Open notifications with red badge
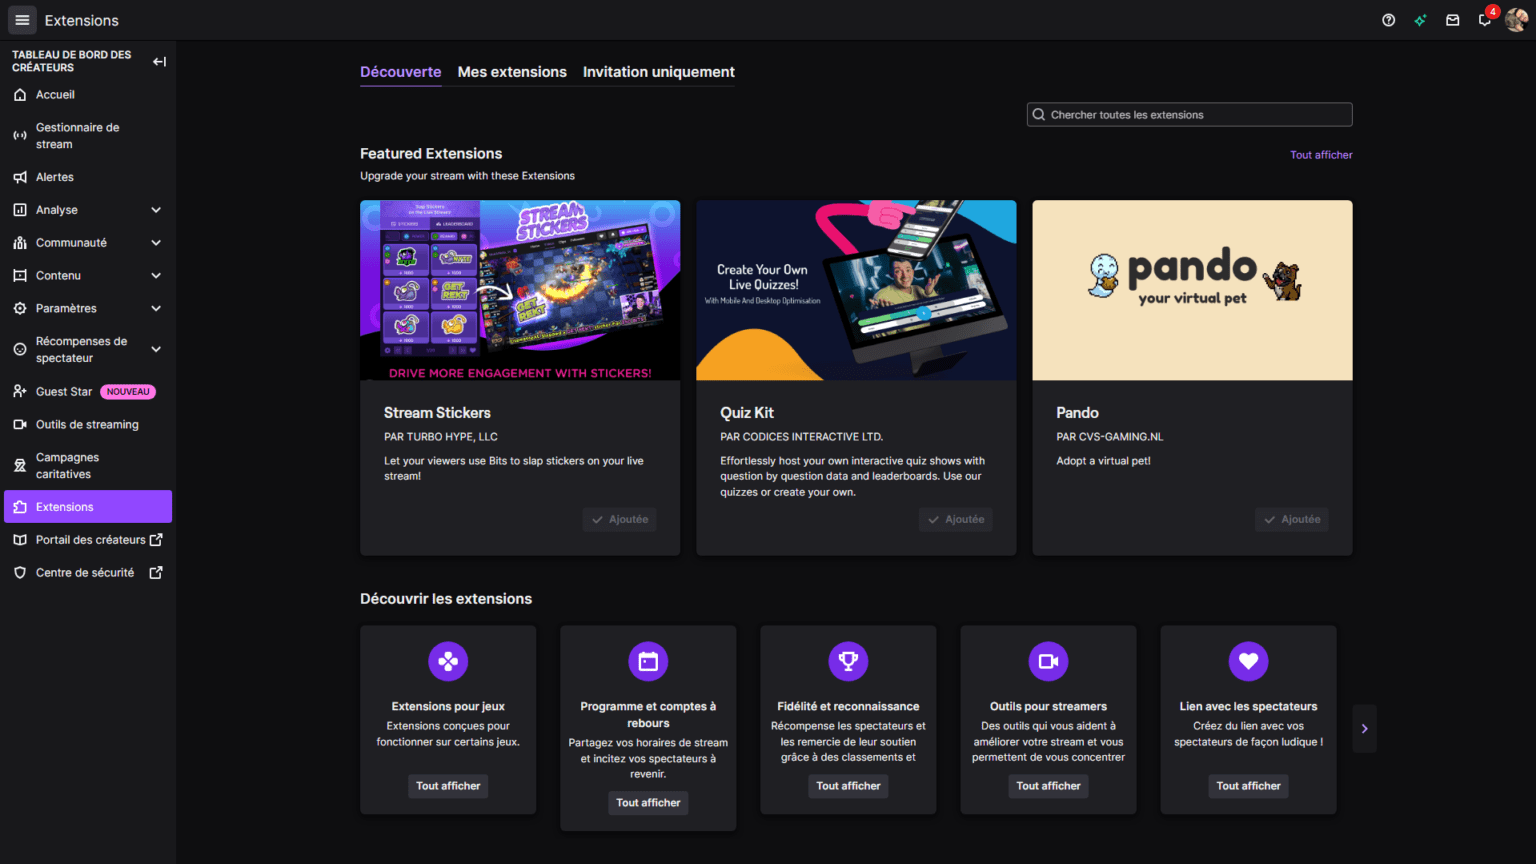Image resolution: width=1536 pixels, height=864 pixels. click(1486, 19)
